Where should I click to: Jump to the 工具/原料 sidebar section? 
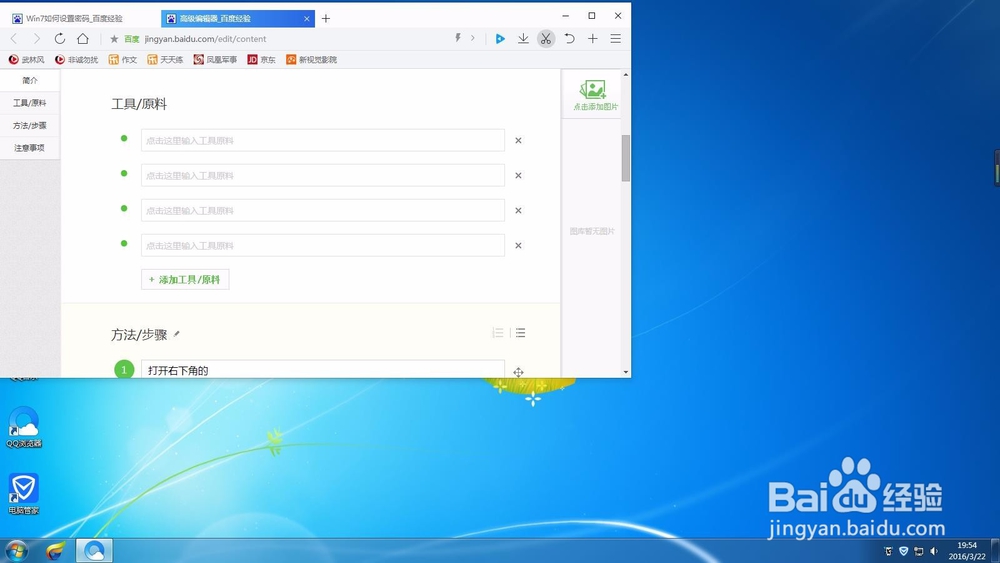pyautogui.click(x=30, y=103)
